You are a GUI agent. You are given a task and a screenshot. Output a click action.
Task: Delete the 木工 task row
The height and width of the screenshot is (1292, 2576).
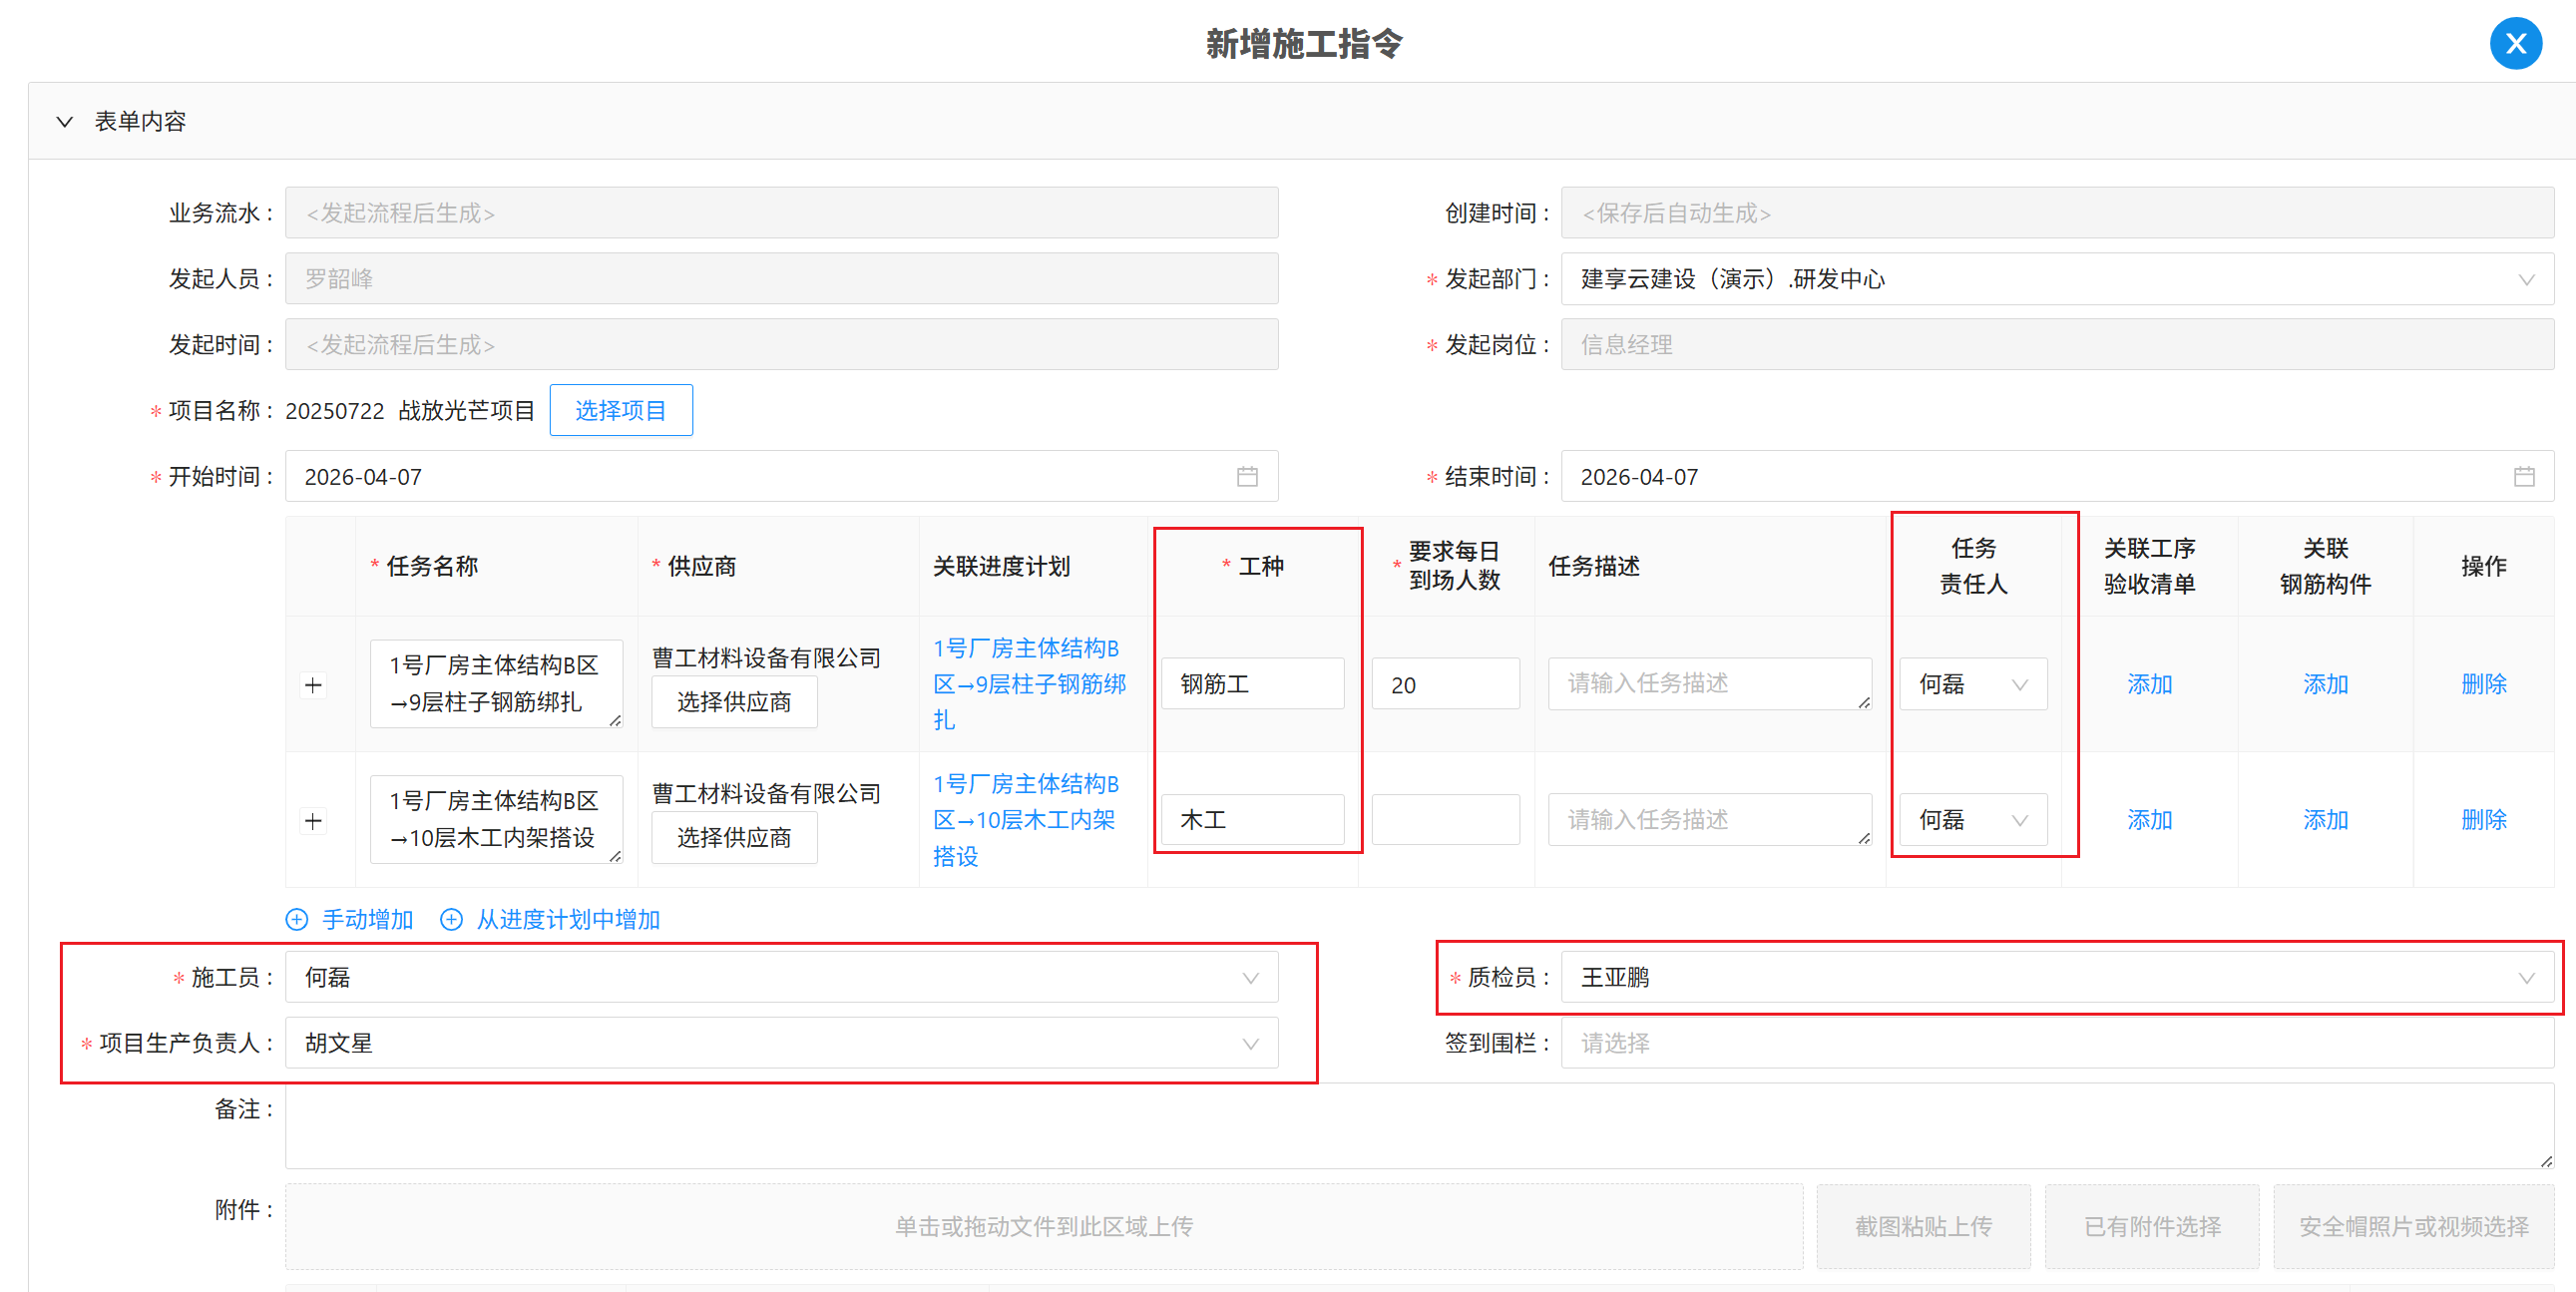(2483, 820)
